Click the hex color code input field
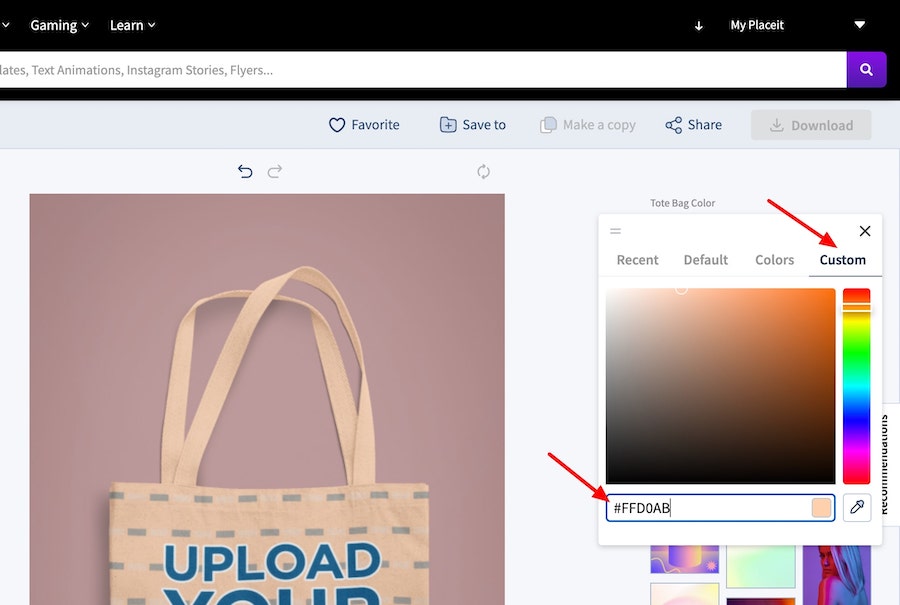Screen dimensions: 900x605 tap(705, 508)
